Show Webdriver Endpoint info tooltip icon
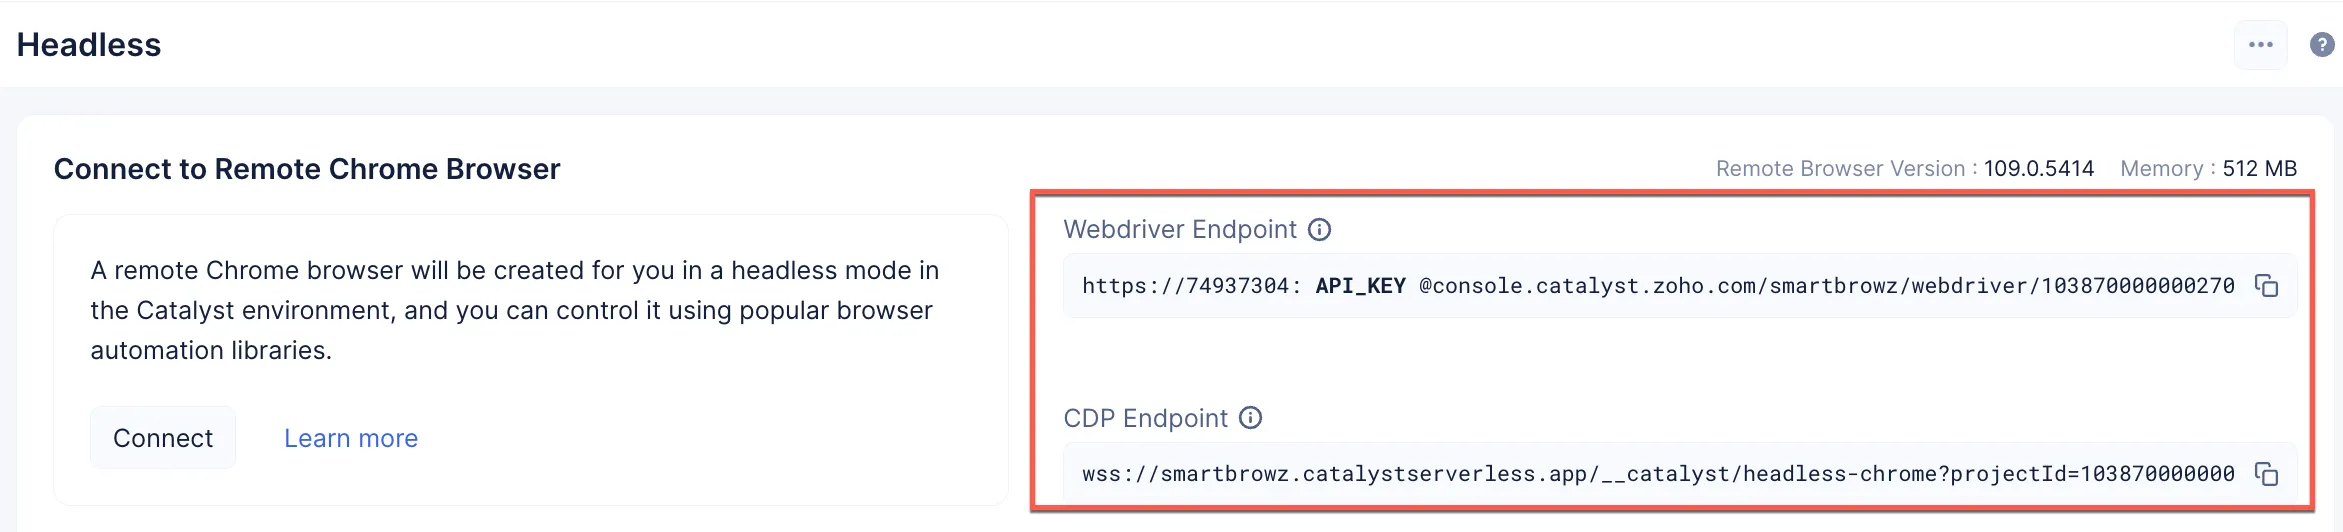This screenshot has width=2343, height=532. (x=1319, y=230)
